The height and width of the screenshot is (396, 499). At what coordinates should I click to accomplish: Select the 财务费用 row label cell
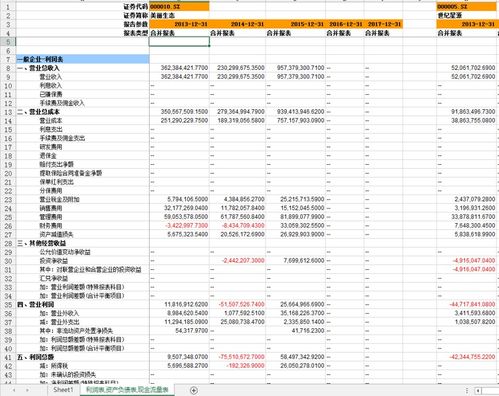click(51, 226)
